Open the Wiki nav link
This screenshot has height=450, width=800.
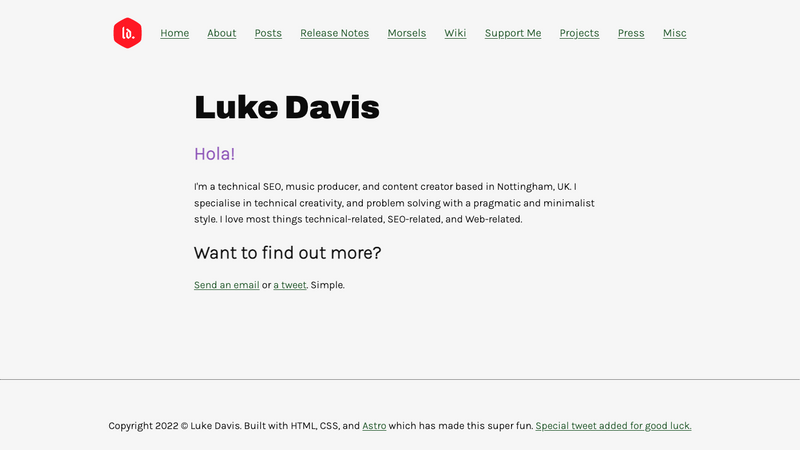click(x=455, y=33)
